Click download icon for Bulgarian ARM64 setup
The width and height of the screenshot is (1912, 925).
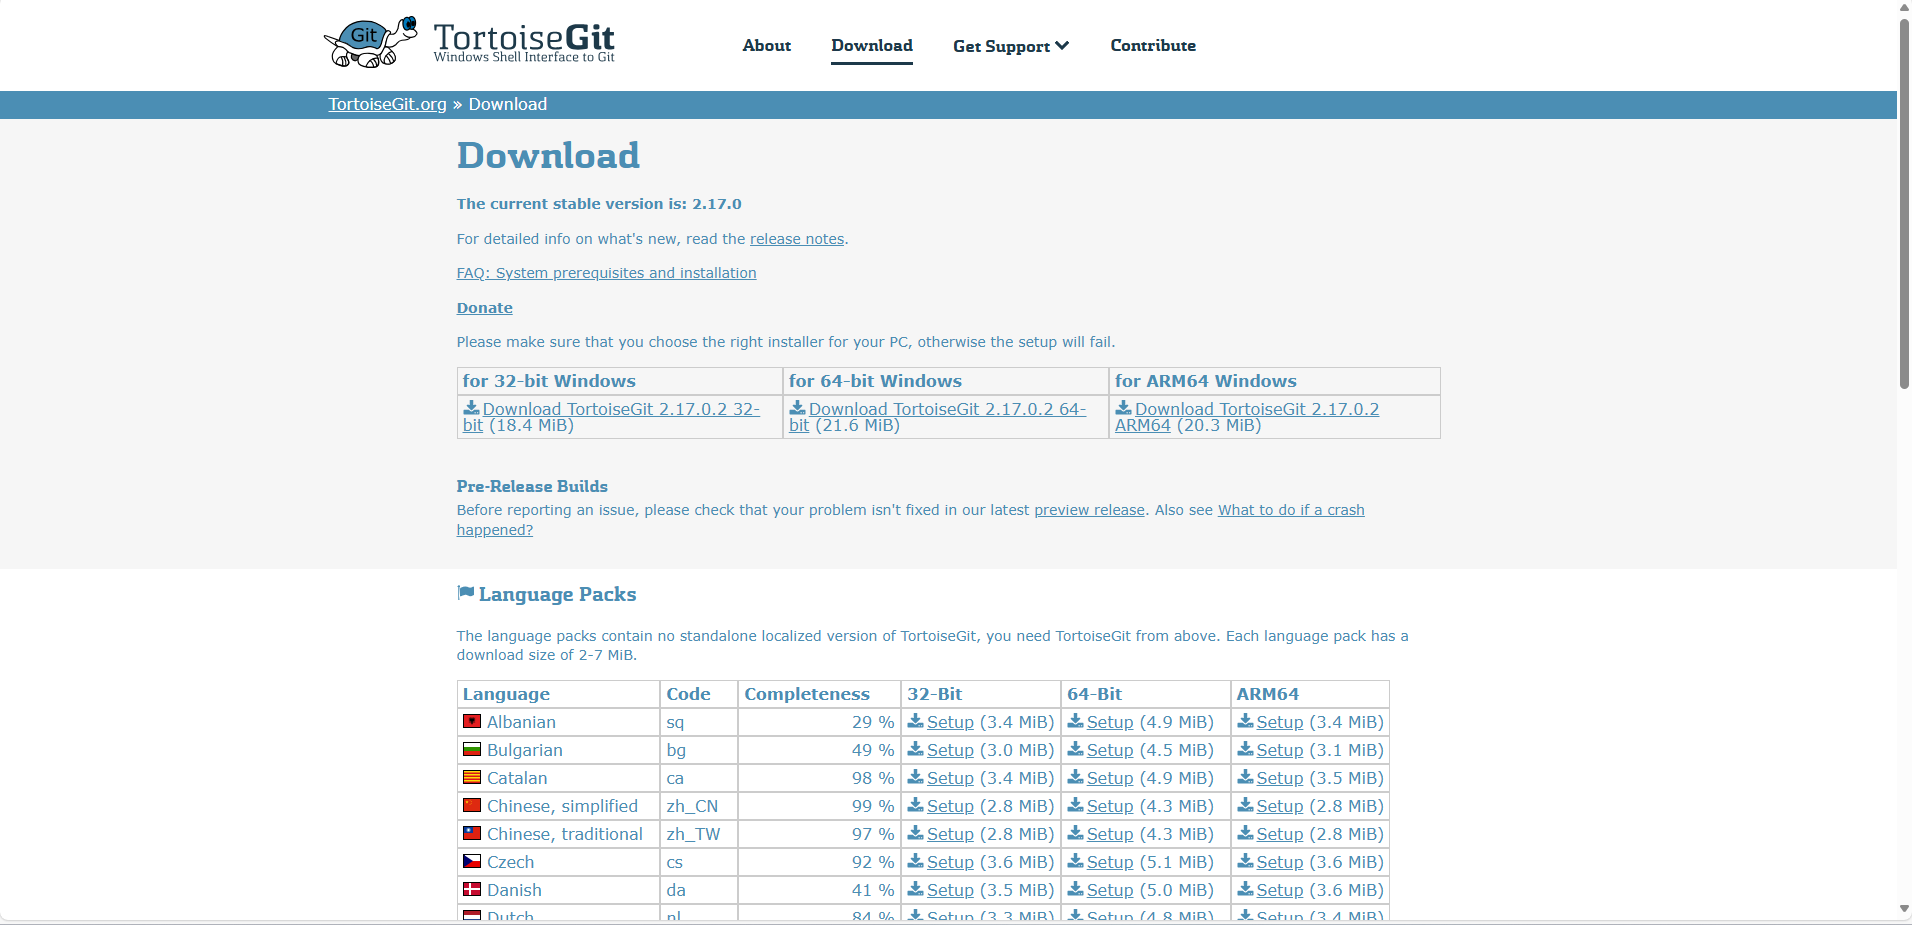pos(1245,749)
